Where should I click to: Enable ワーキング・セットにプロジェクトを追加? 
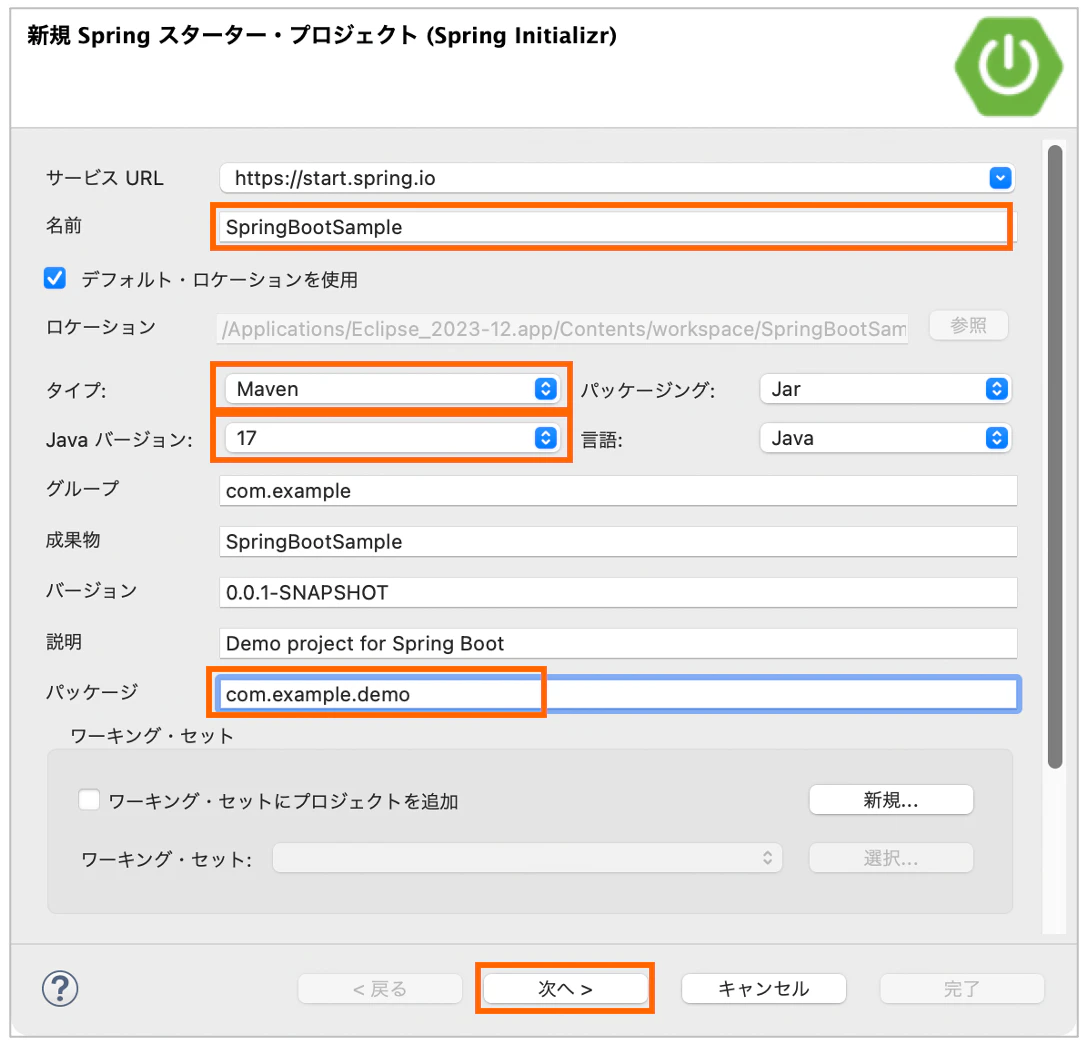tap(89, 799)
